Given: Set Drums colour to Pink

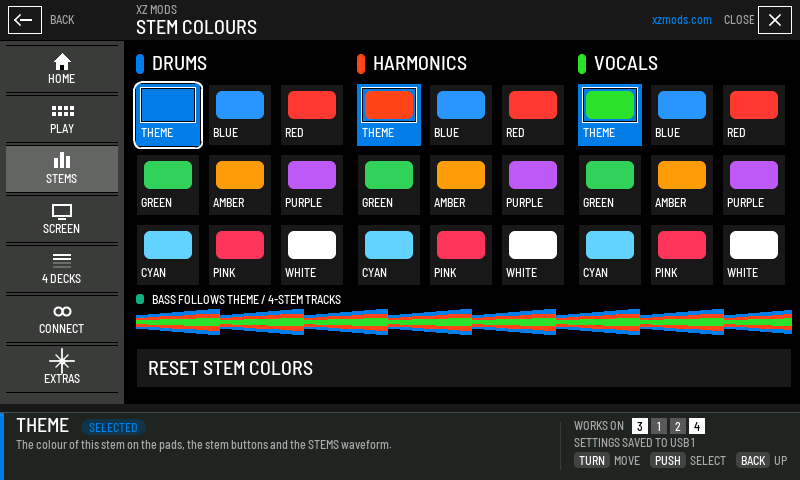Looking at the screenshot, I should 240,255.
